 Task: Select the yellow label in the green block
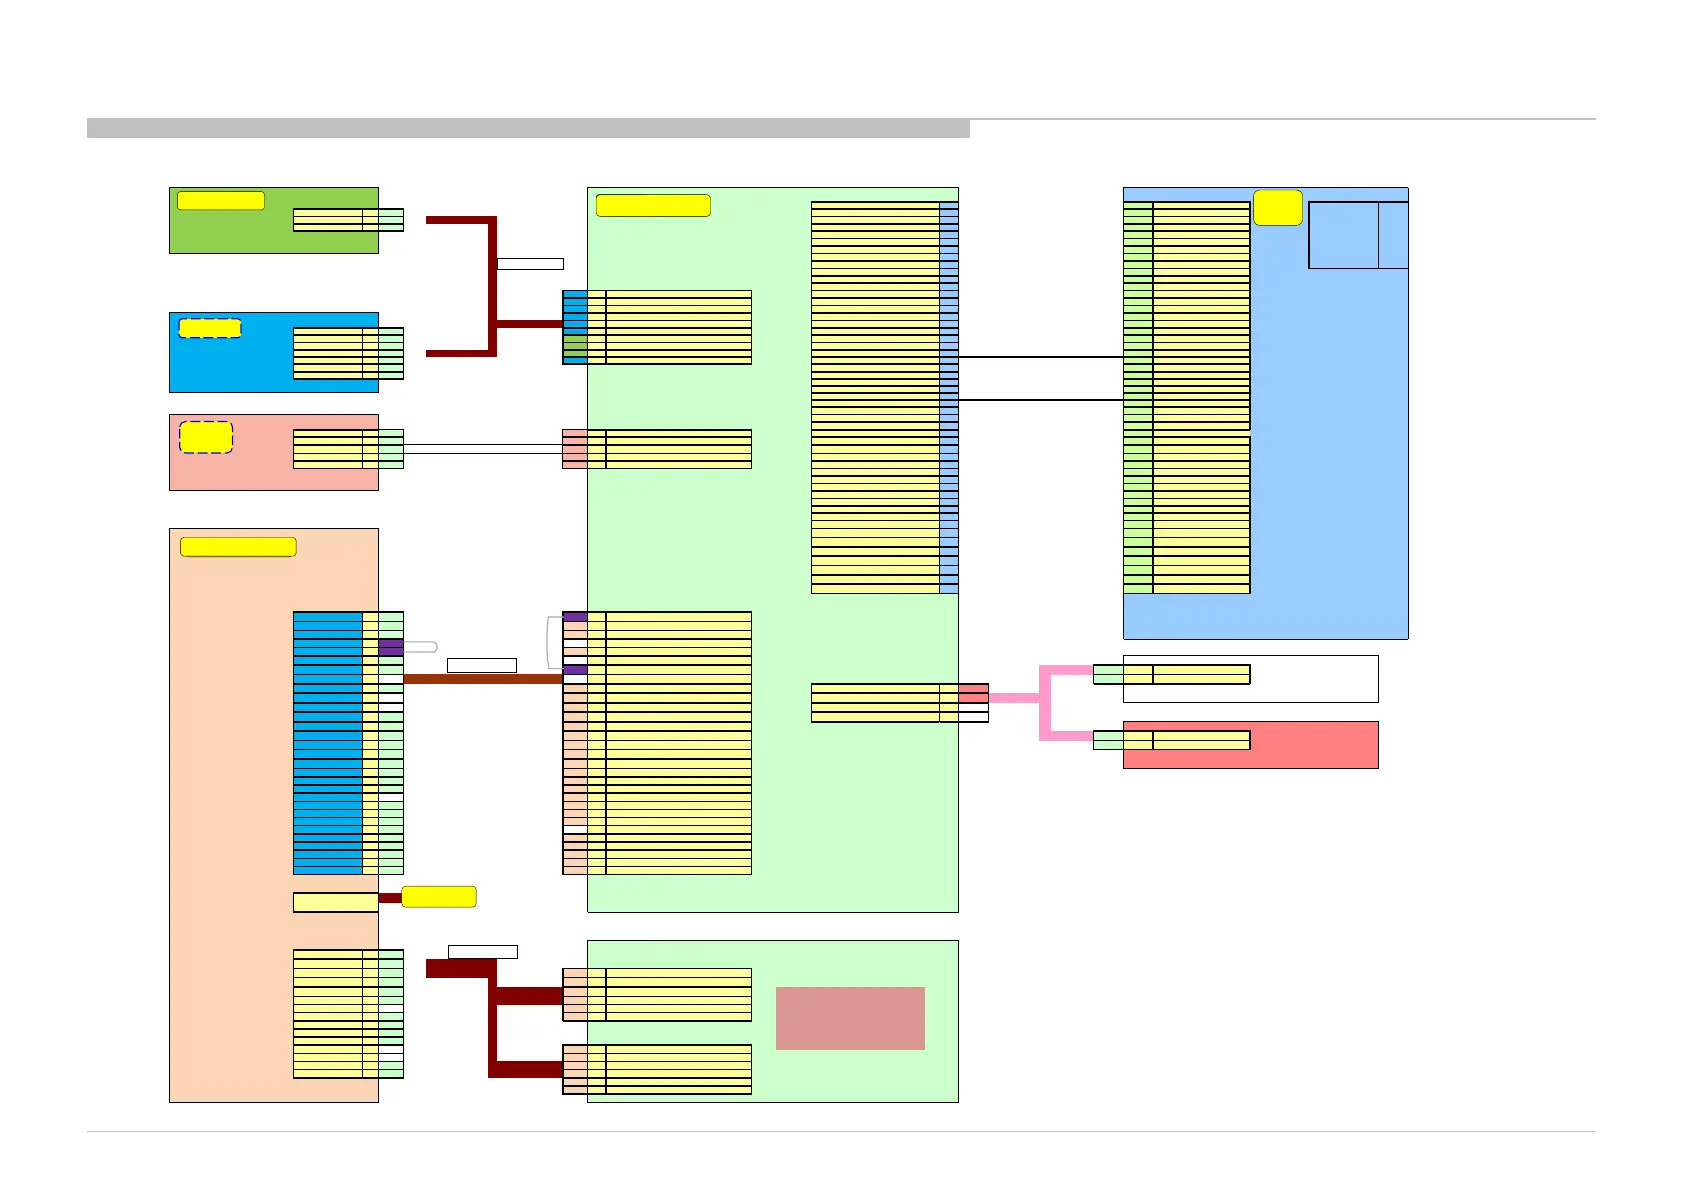221,200
